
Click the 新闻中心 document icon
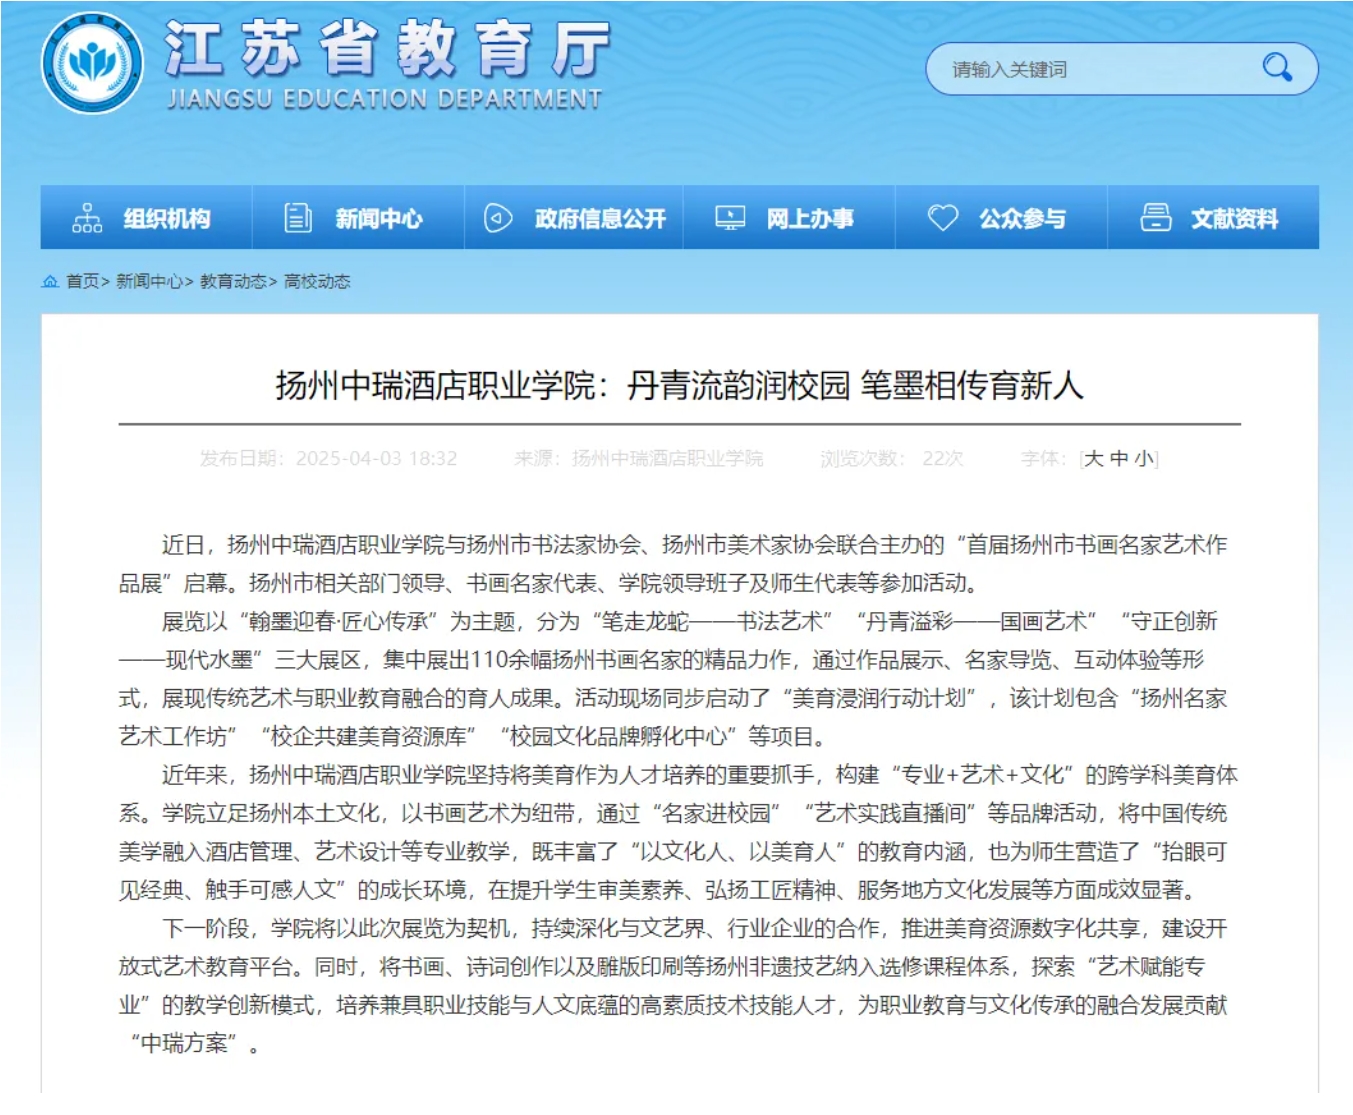point(298,218)
